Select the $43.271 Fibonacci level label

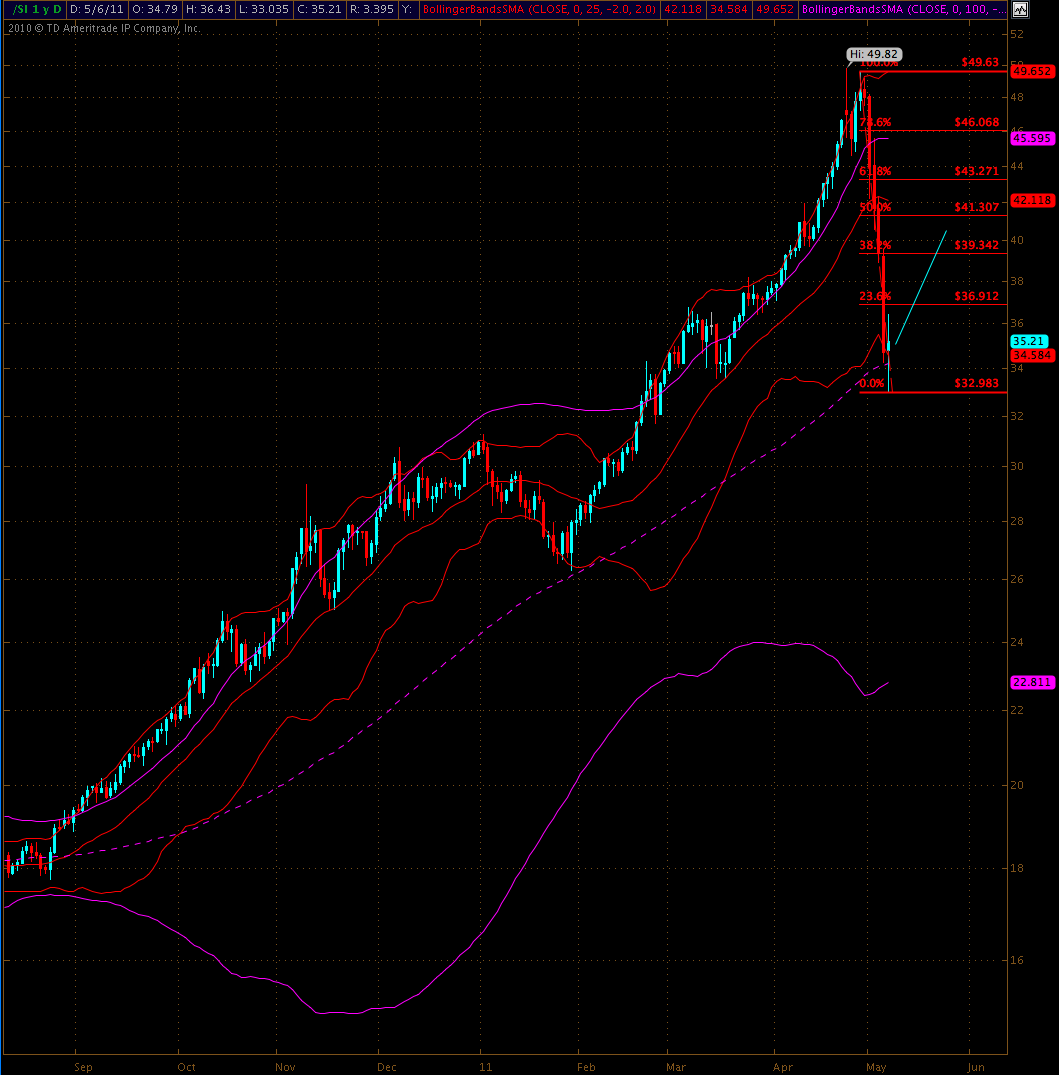click(x=976, y=171)
